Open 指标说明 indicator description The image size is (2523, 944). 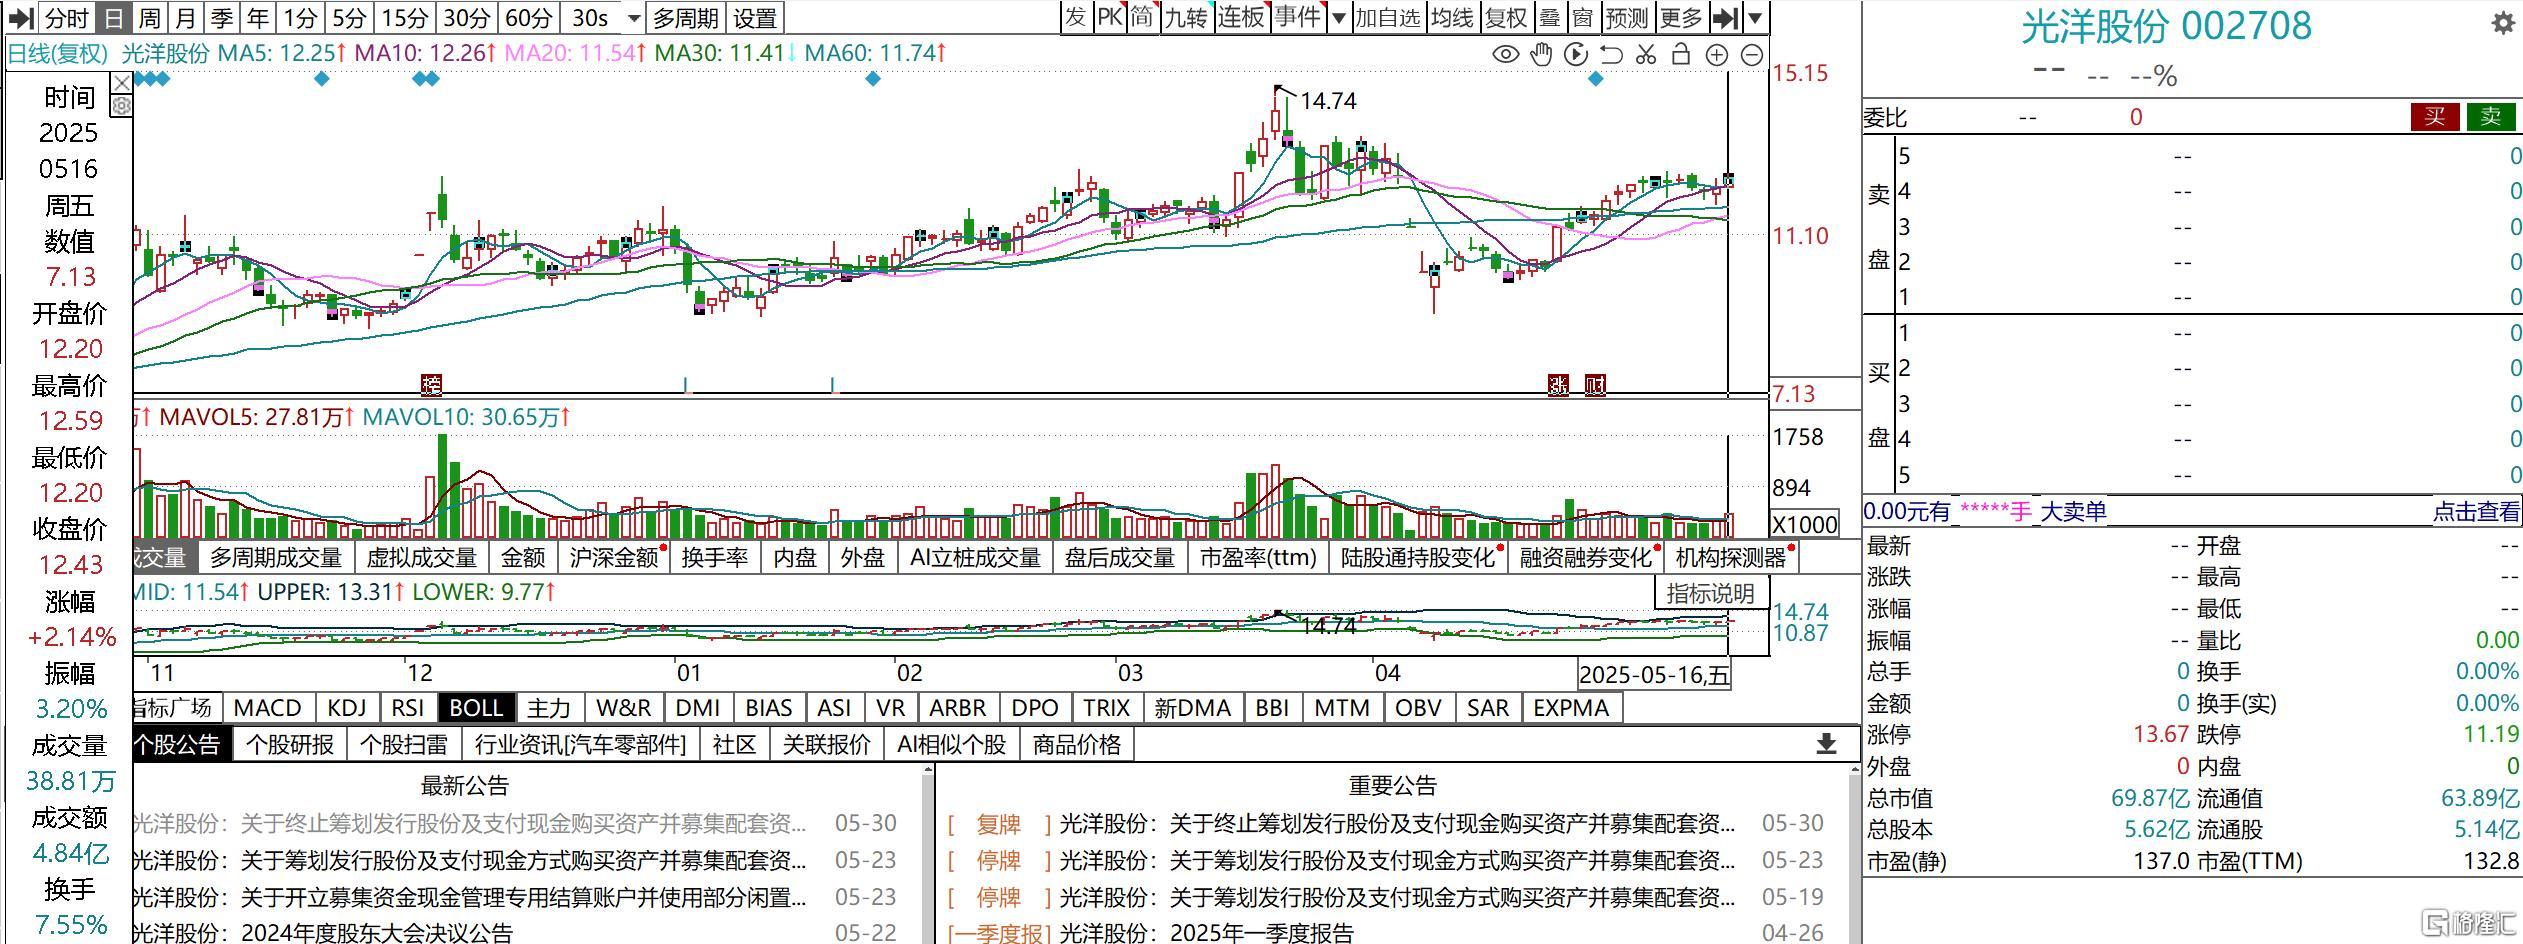coord(1711,593)
